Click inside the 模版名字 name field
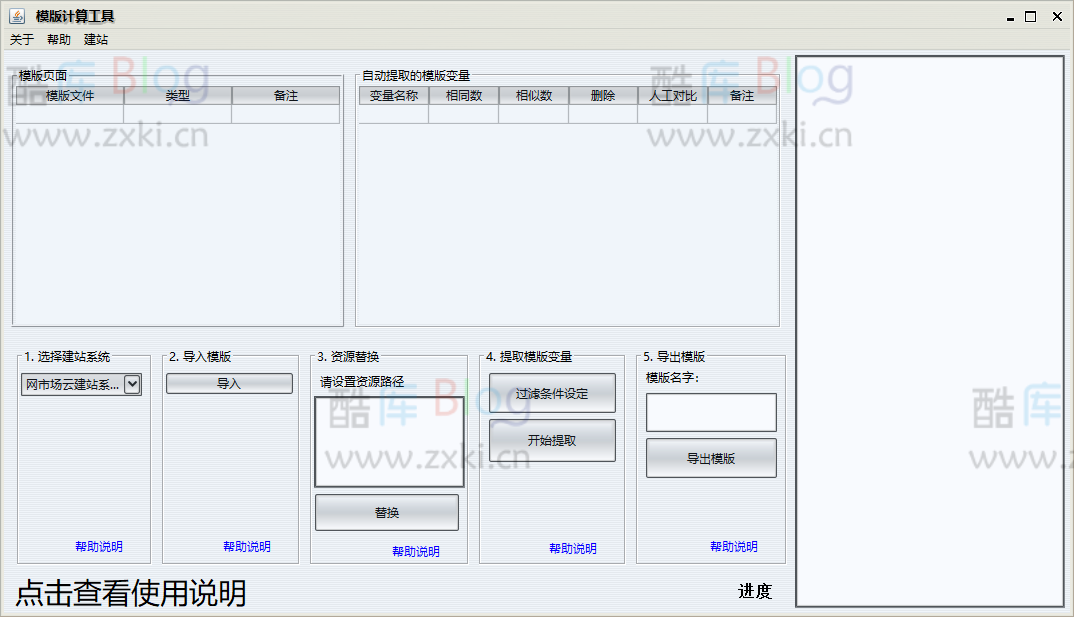Viewport: 1074px width, 617px height. 710,412
